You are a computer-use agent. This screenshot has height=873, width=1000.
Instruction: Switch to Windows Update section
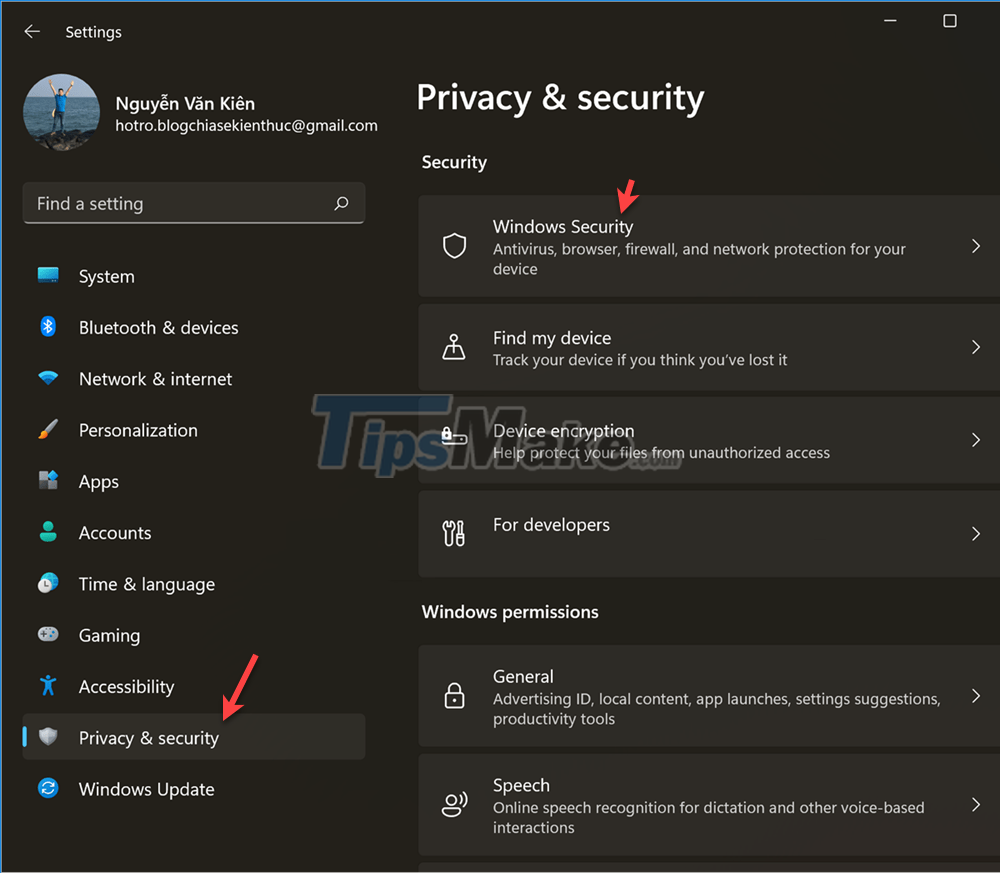click(x=145, y=789)
